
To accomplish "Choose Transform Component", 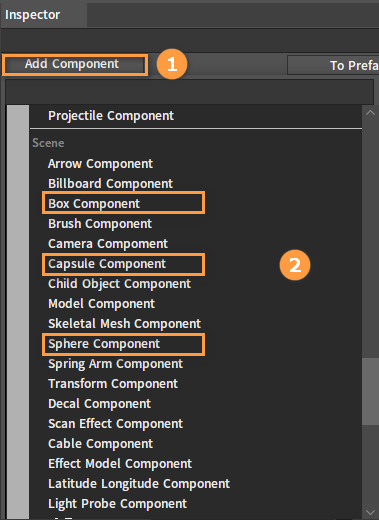I will click(113, 384).
